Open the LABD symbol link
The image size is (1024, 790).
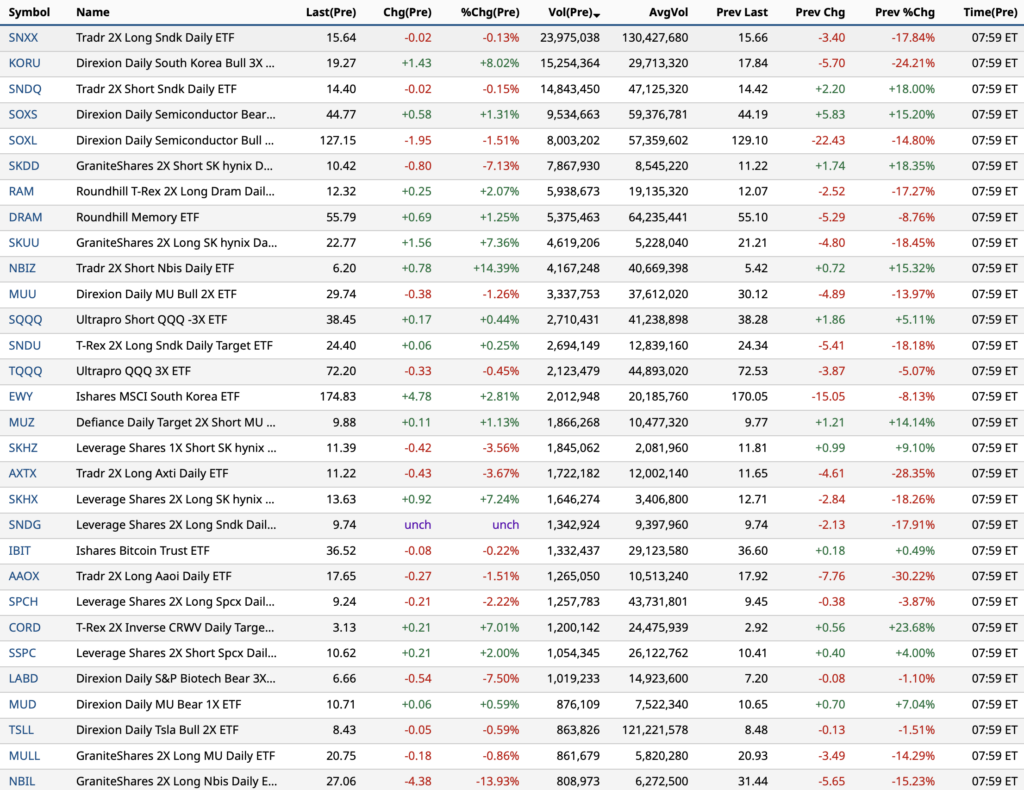pos(24,678)
